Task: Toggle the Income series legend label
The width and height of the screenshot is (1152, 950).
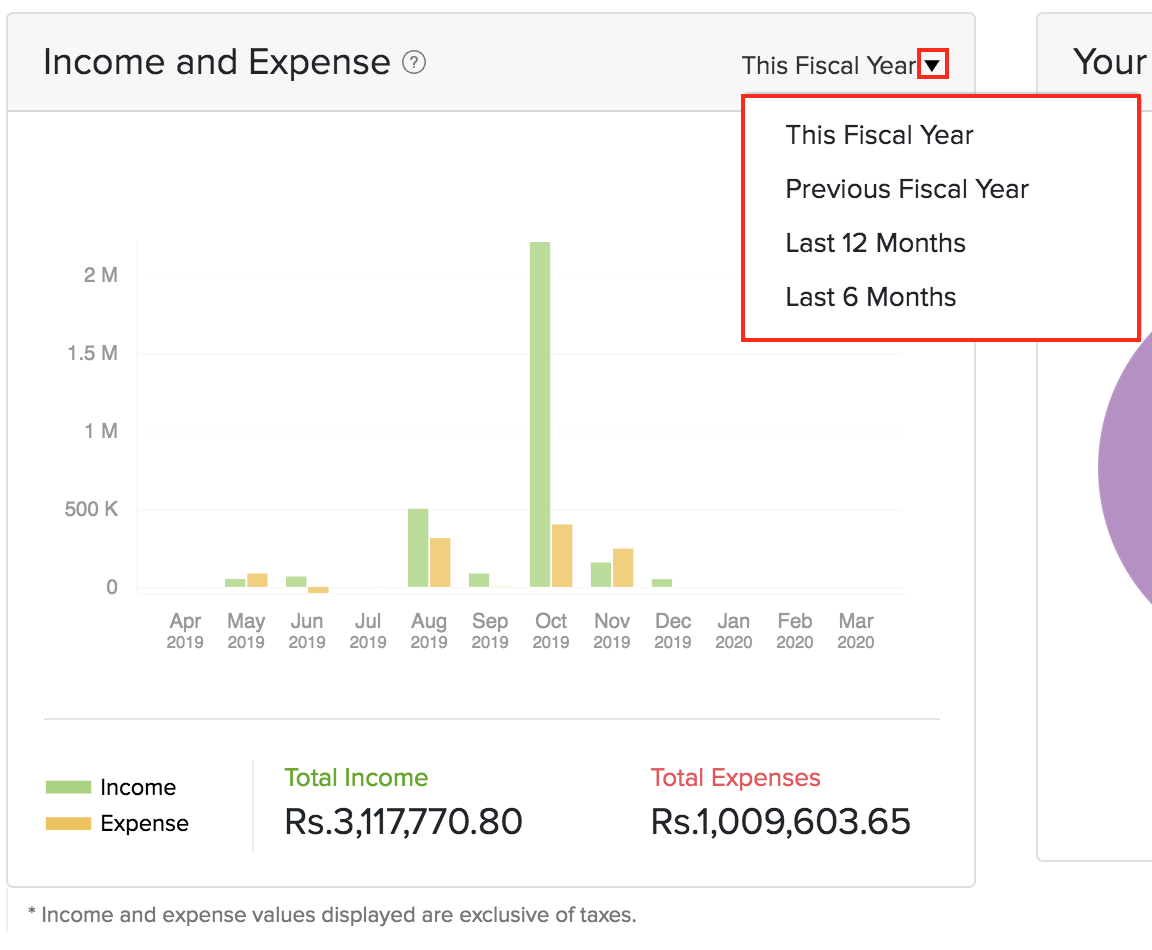Action: click(138, 787)
